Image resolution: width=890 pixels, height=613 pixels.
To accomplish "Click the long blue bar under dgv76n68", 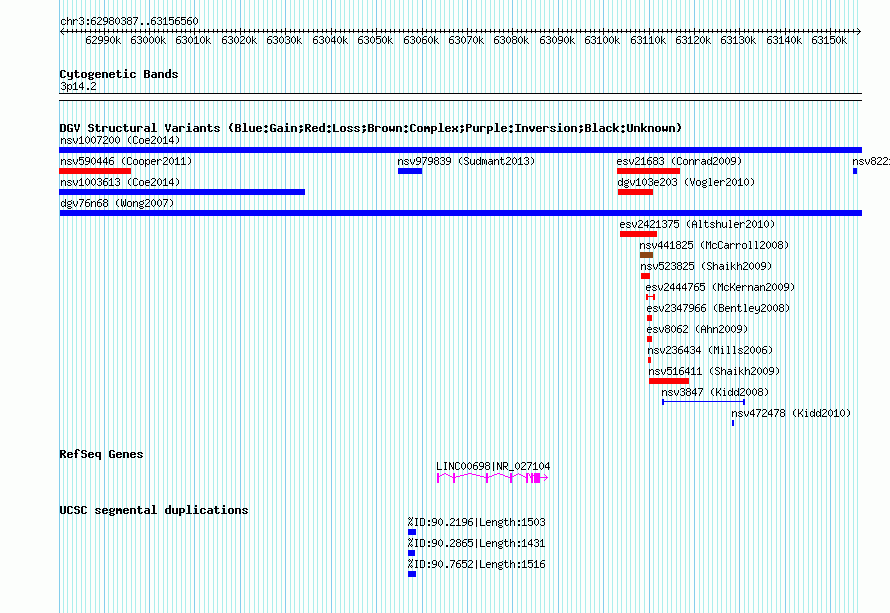I will point(460,213).
